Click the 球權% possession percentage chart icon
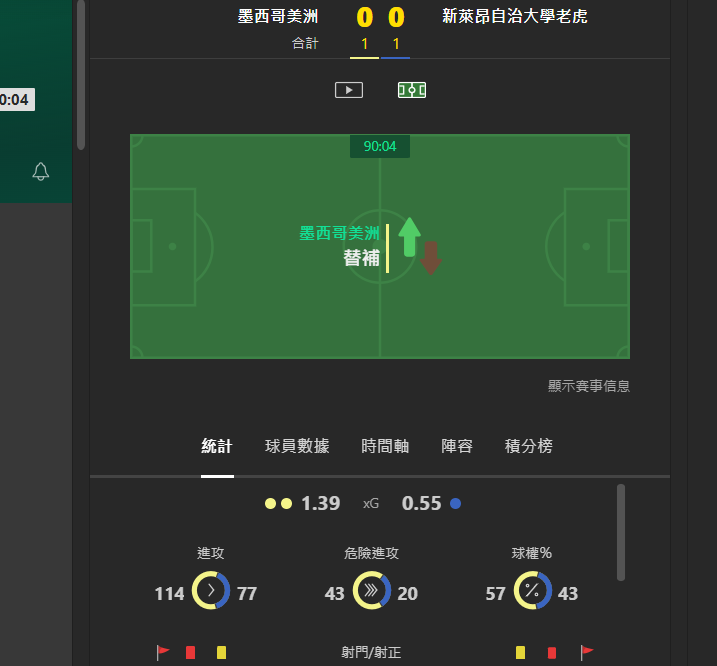The width and height of the screenshot is (717, 666). pos(532,591)
